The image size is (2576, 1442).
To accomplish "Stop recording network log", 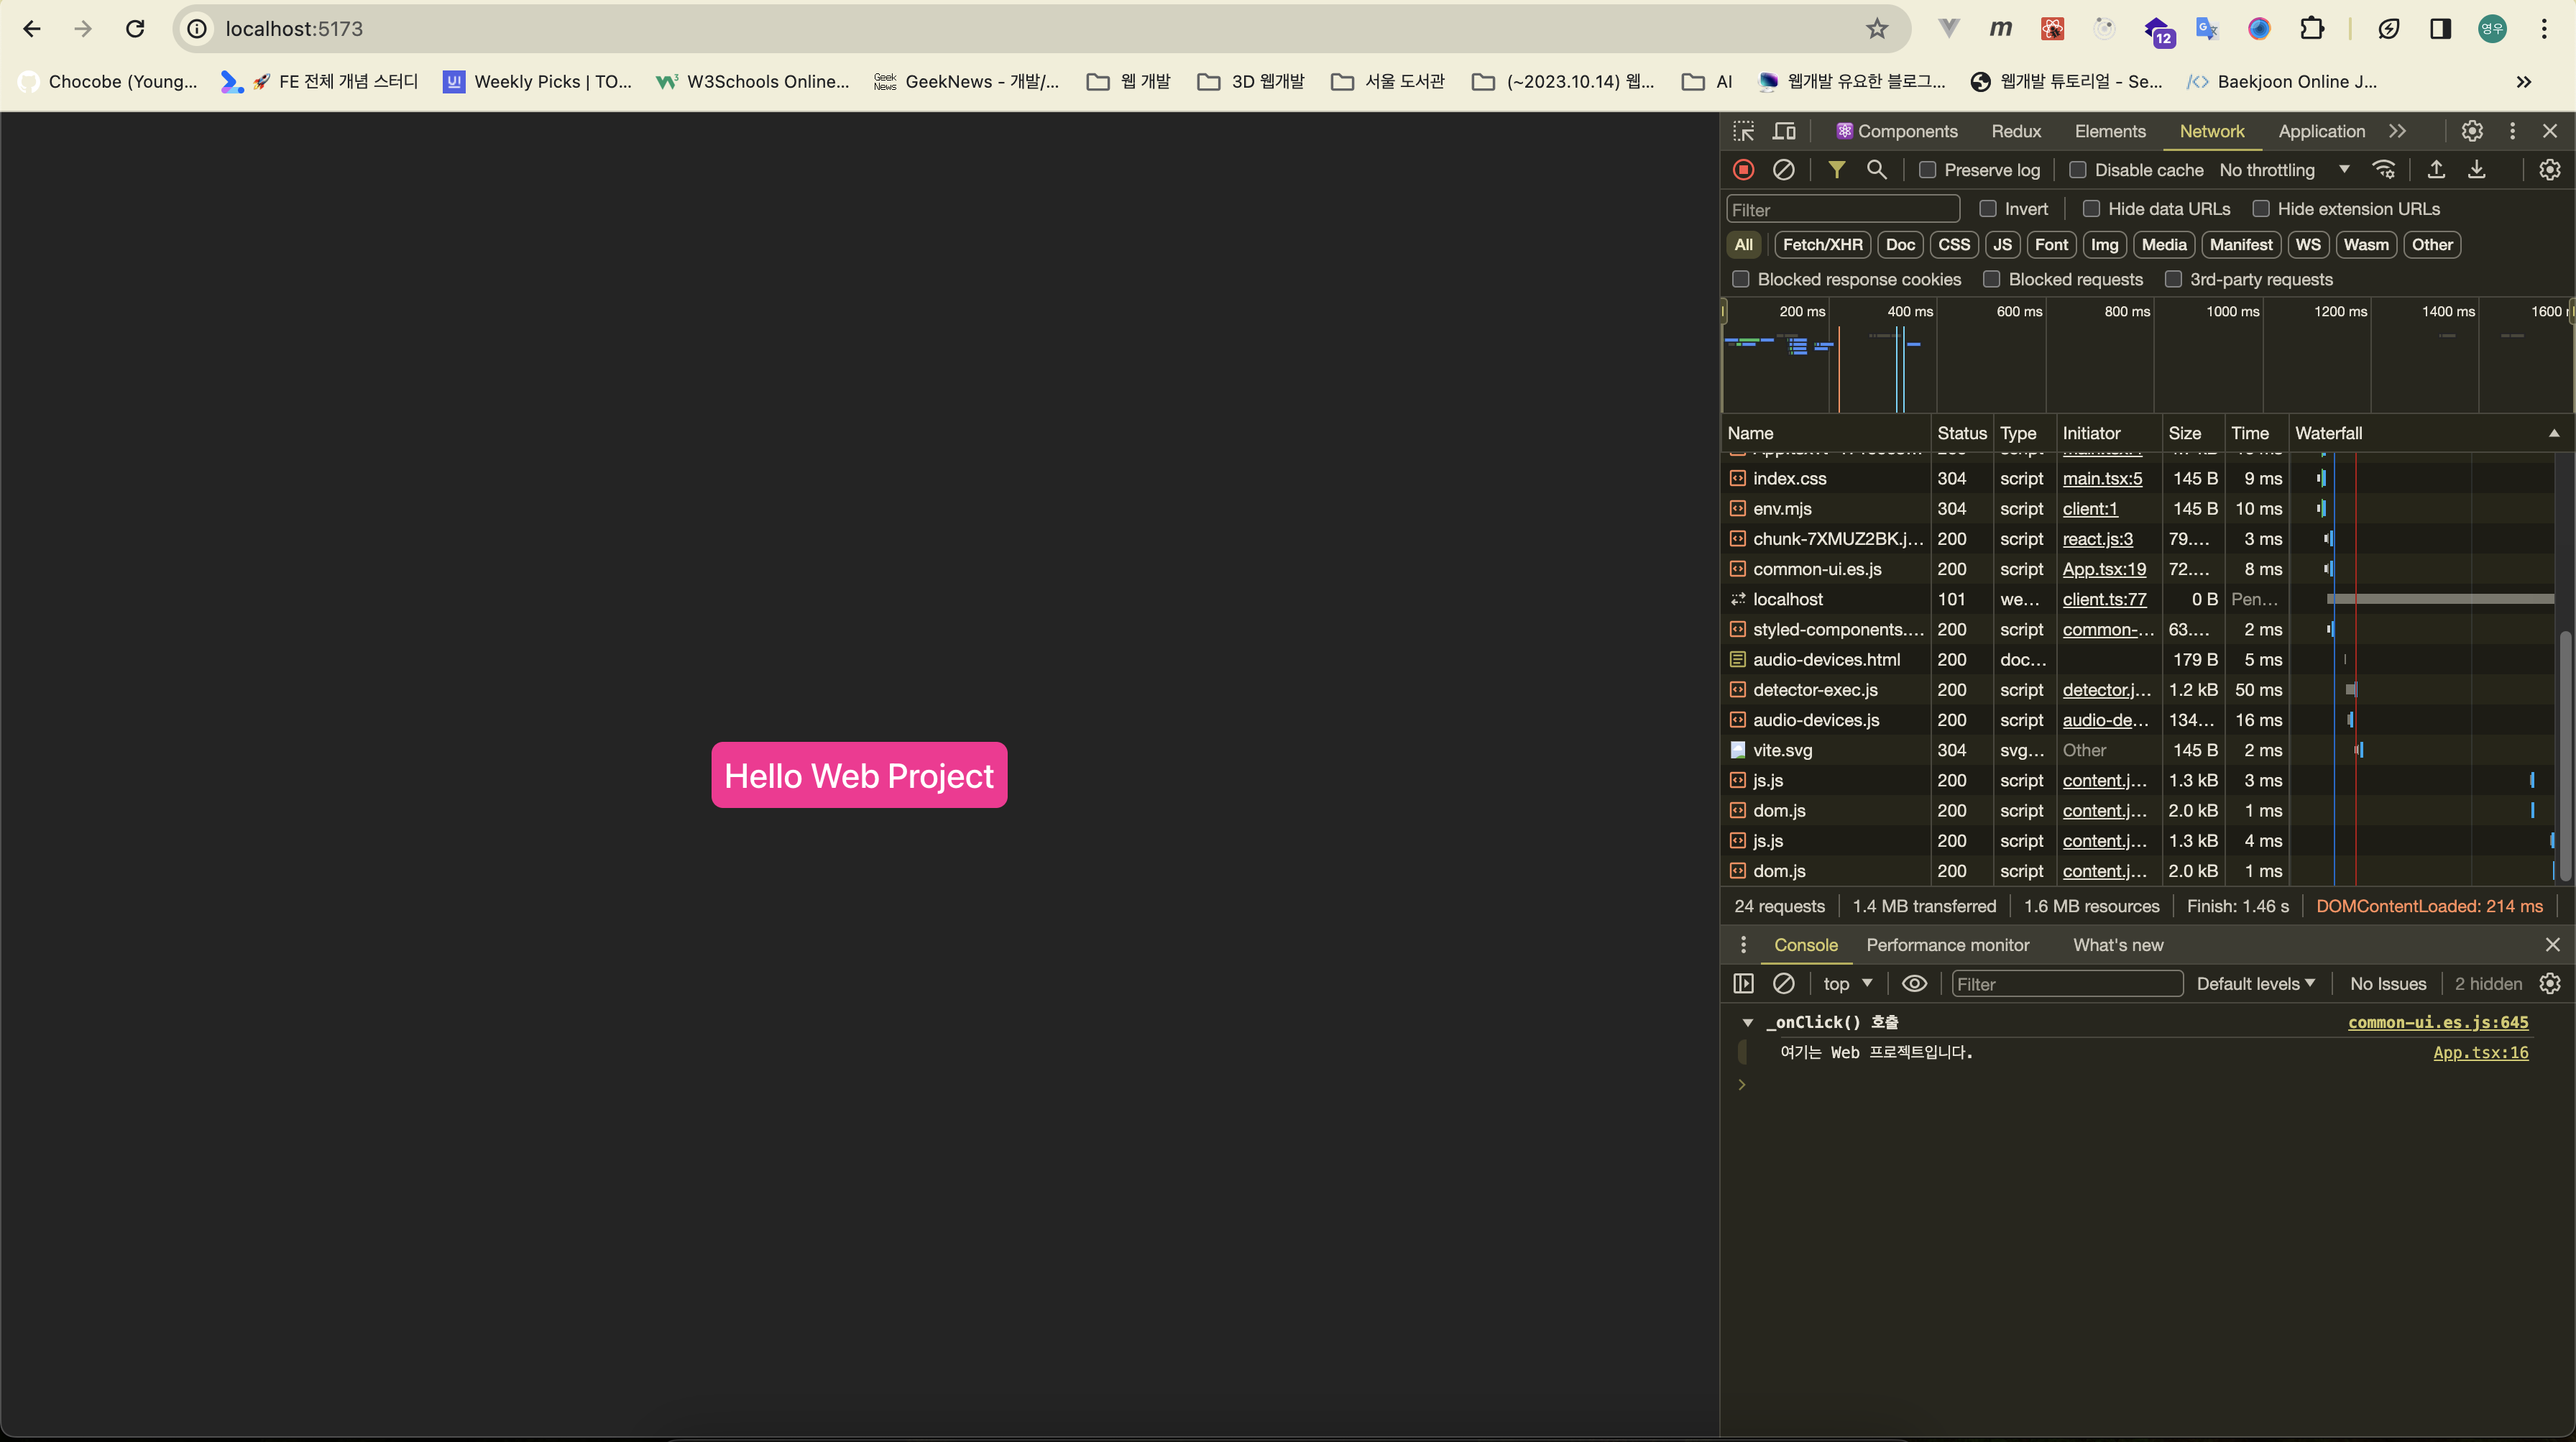I will pos(1743,170).
